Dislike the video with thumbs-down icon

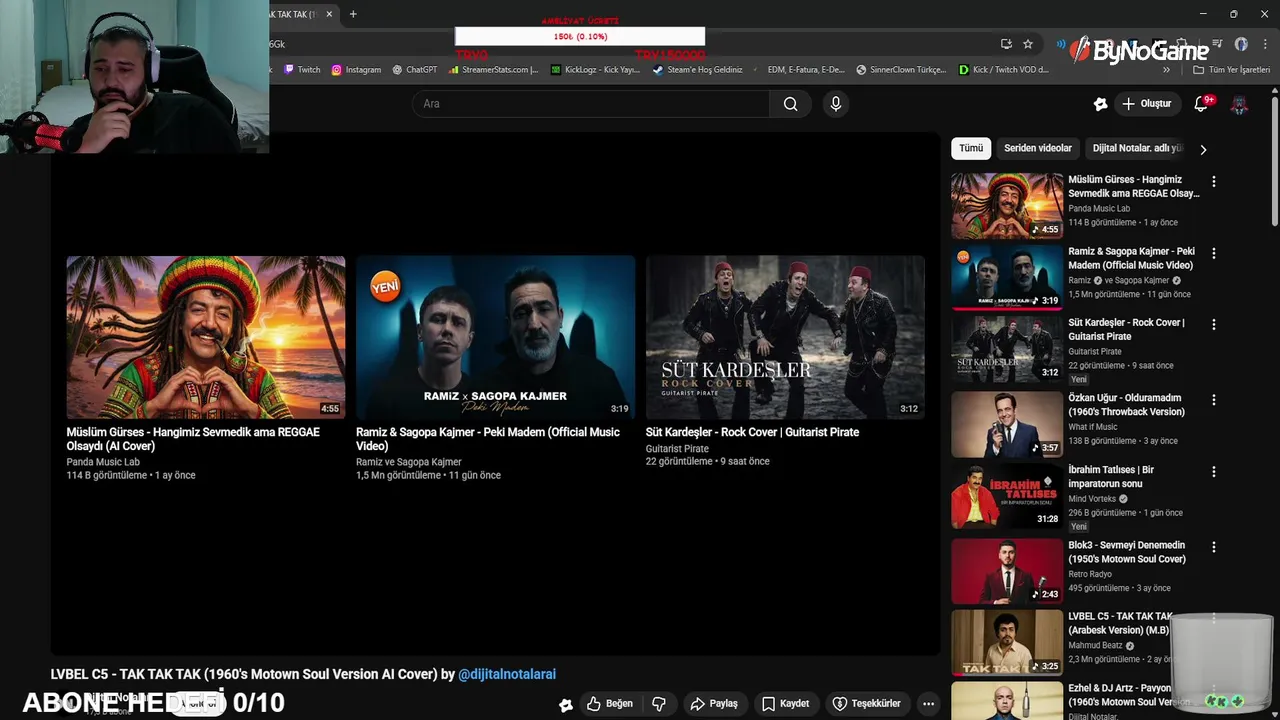(x=659, y=704)
